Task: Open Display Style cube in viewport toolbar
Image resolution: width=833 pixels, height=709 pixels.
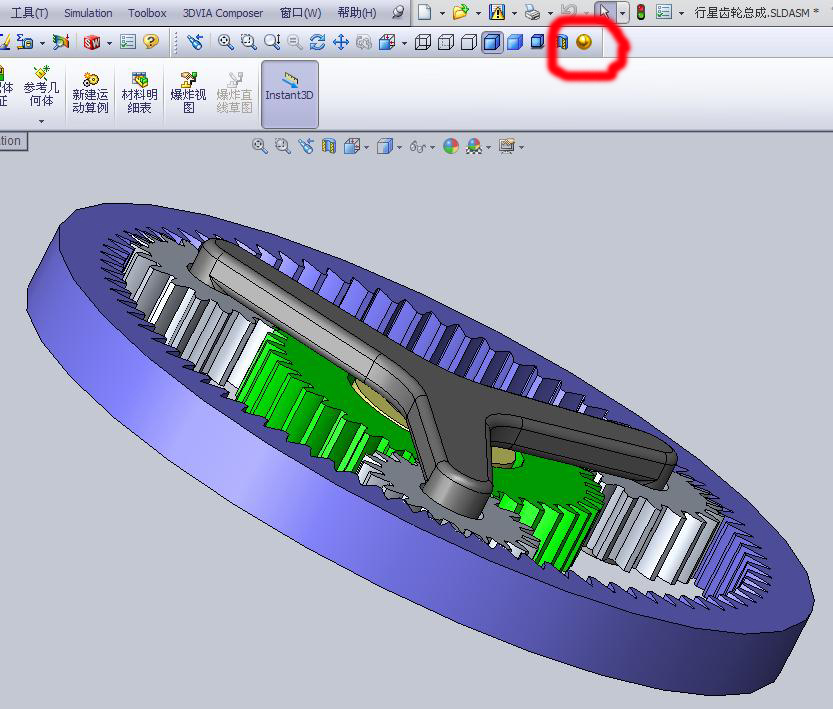Action: point(385,147)
